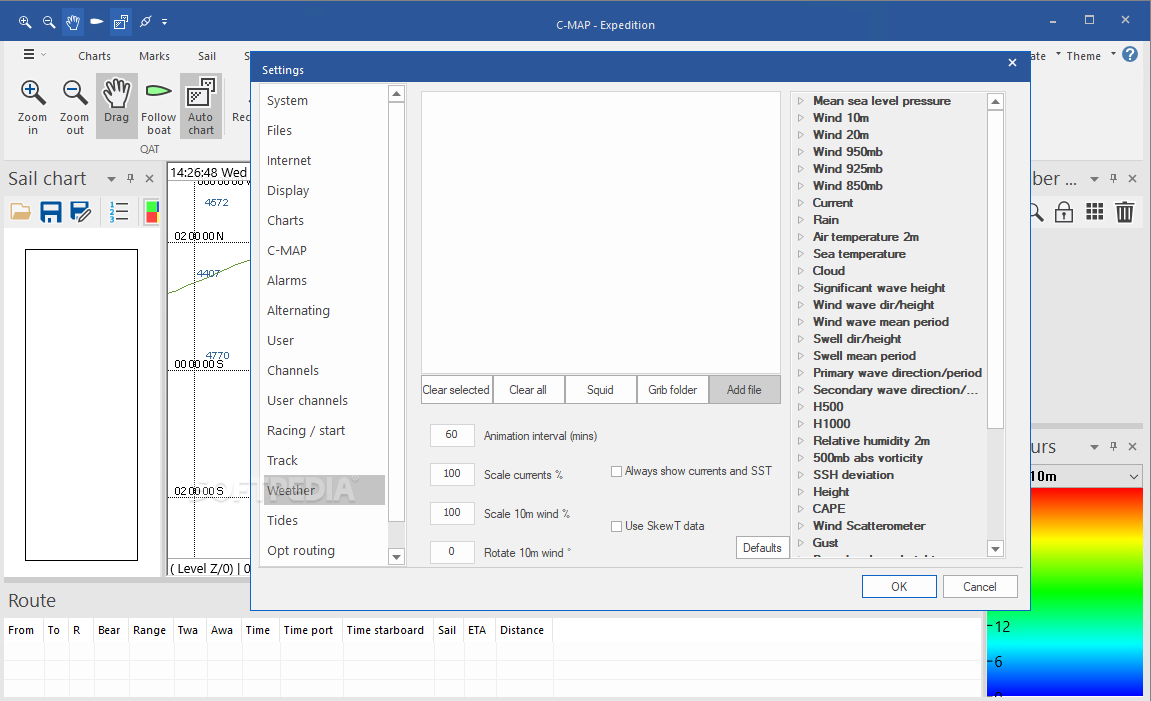Click the Zoom in ribbon button
Image resolution: width=1151 pixels, height=701 pixels.
[x=32, y=107]
